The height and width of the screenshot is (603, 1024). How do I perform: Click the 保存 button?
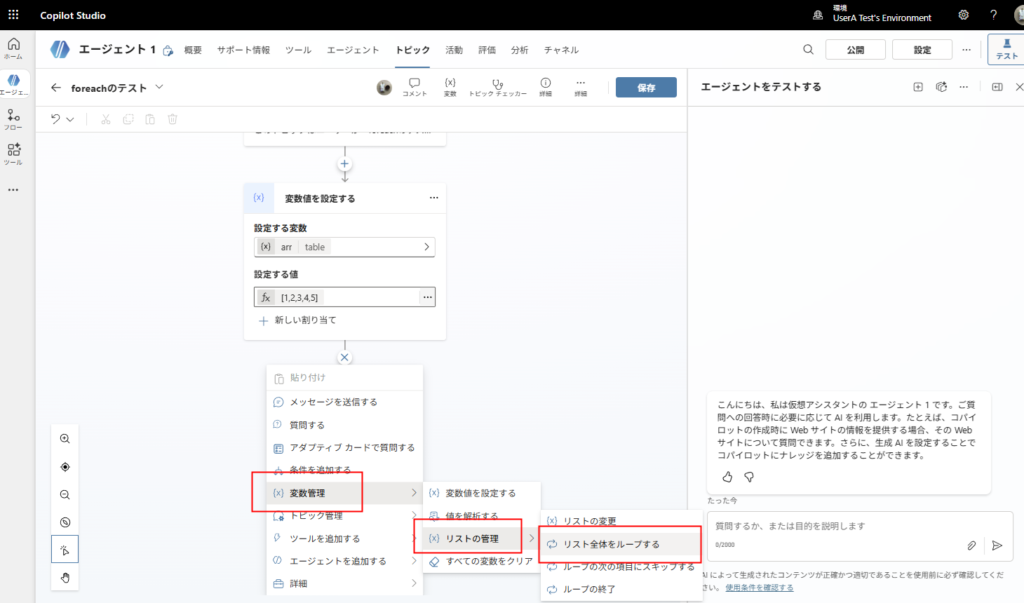pyautogui.click(x=645, y=88)
